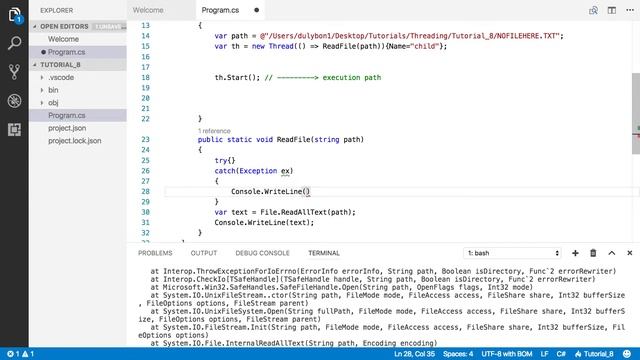Screen dimensions: 640x360
Task: Open the Debug view in activity bar
Action: [14, 101]
